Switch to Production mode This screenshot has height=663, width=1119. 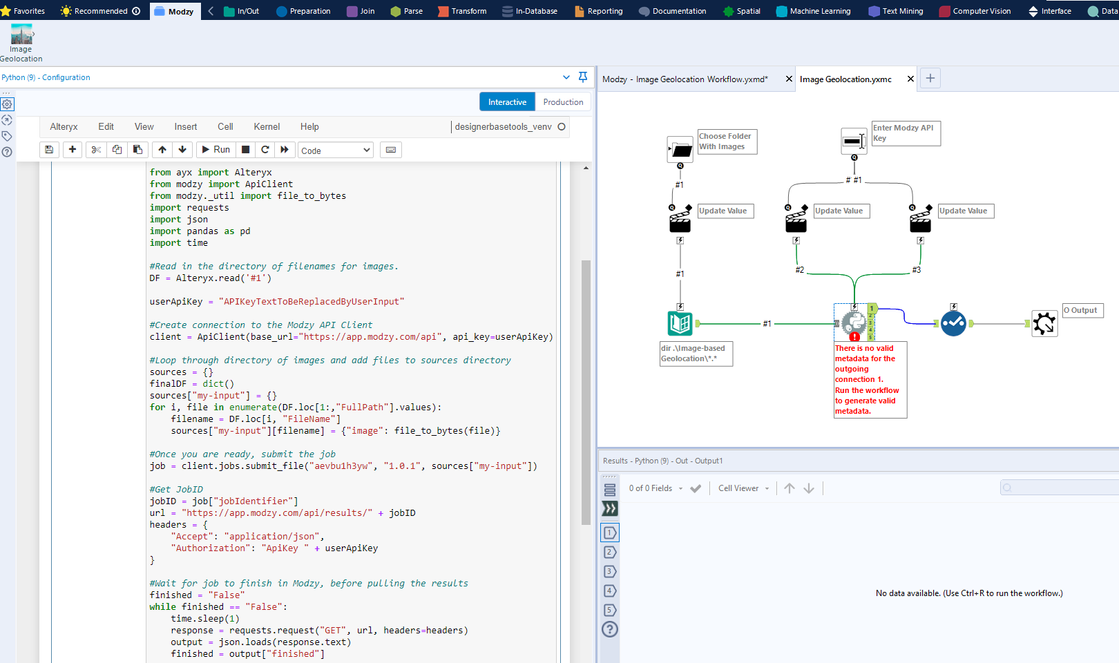563,102
